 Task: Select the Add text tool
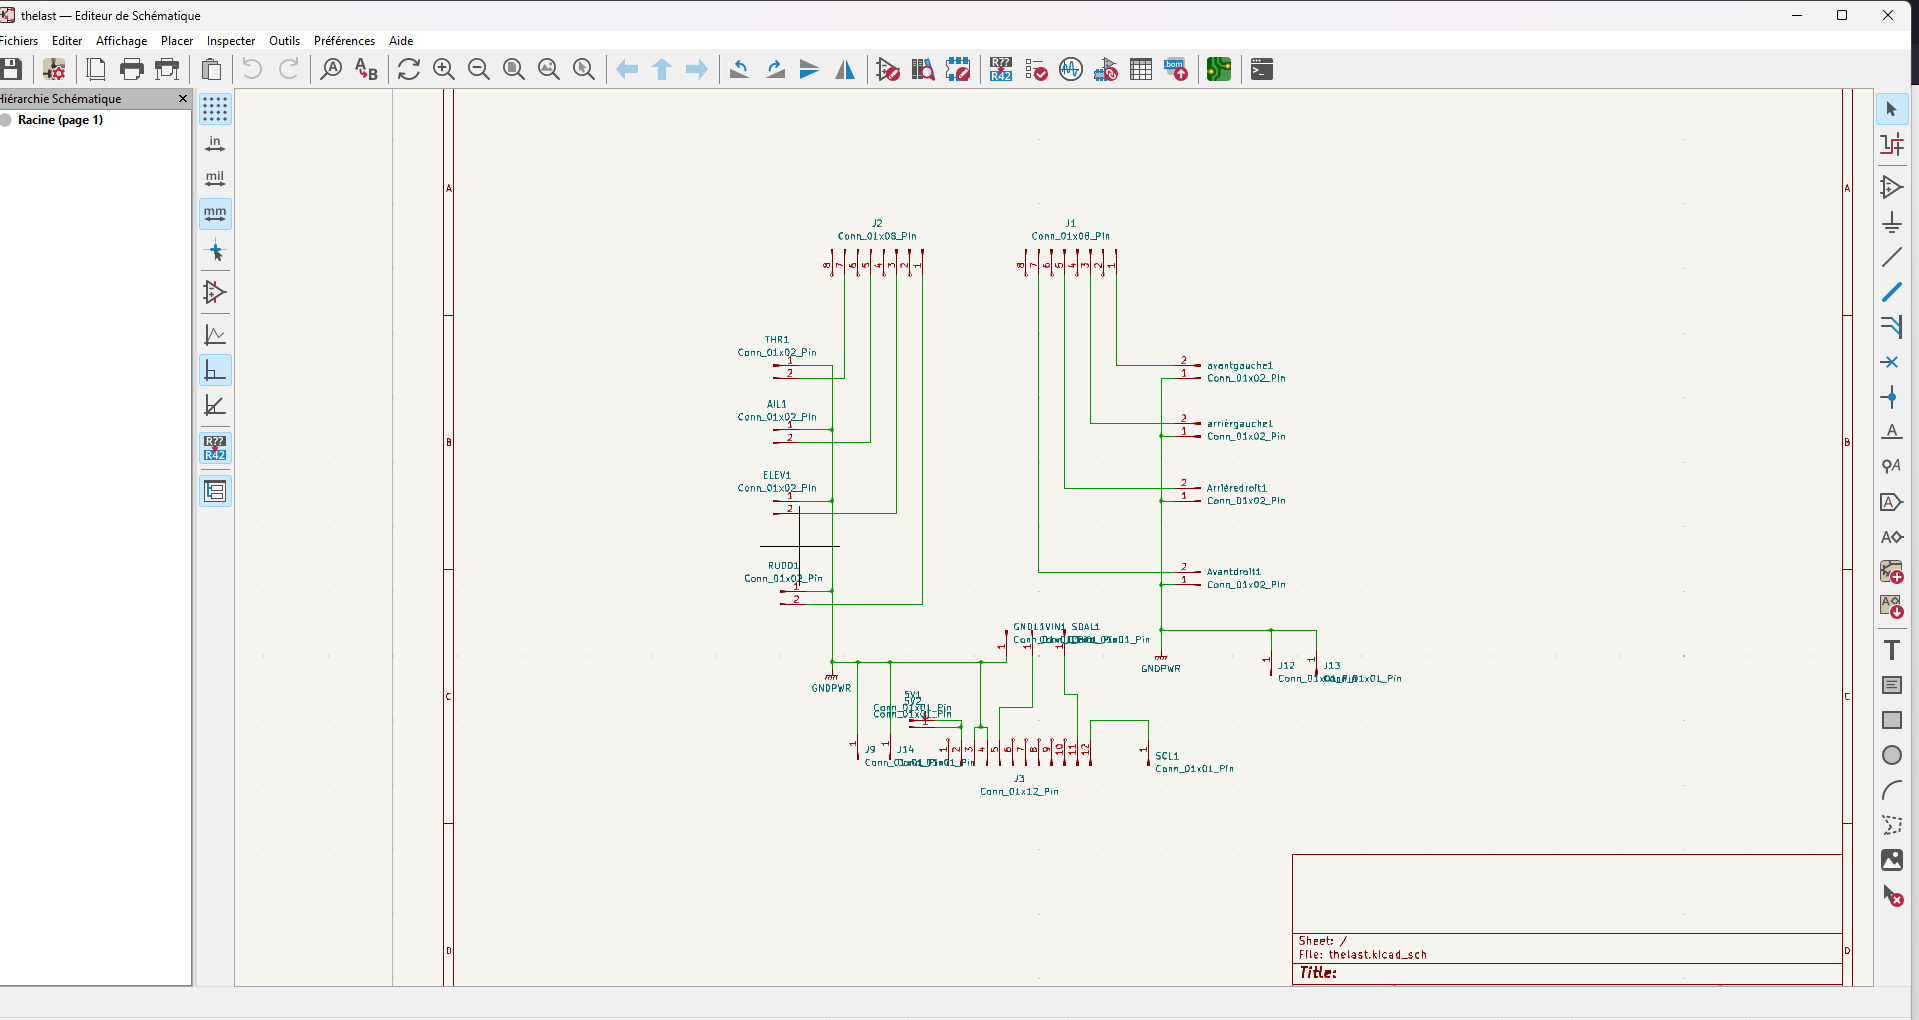1891,650
